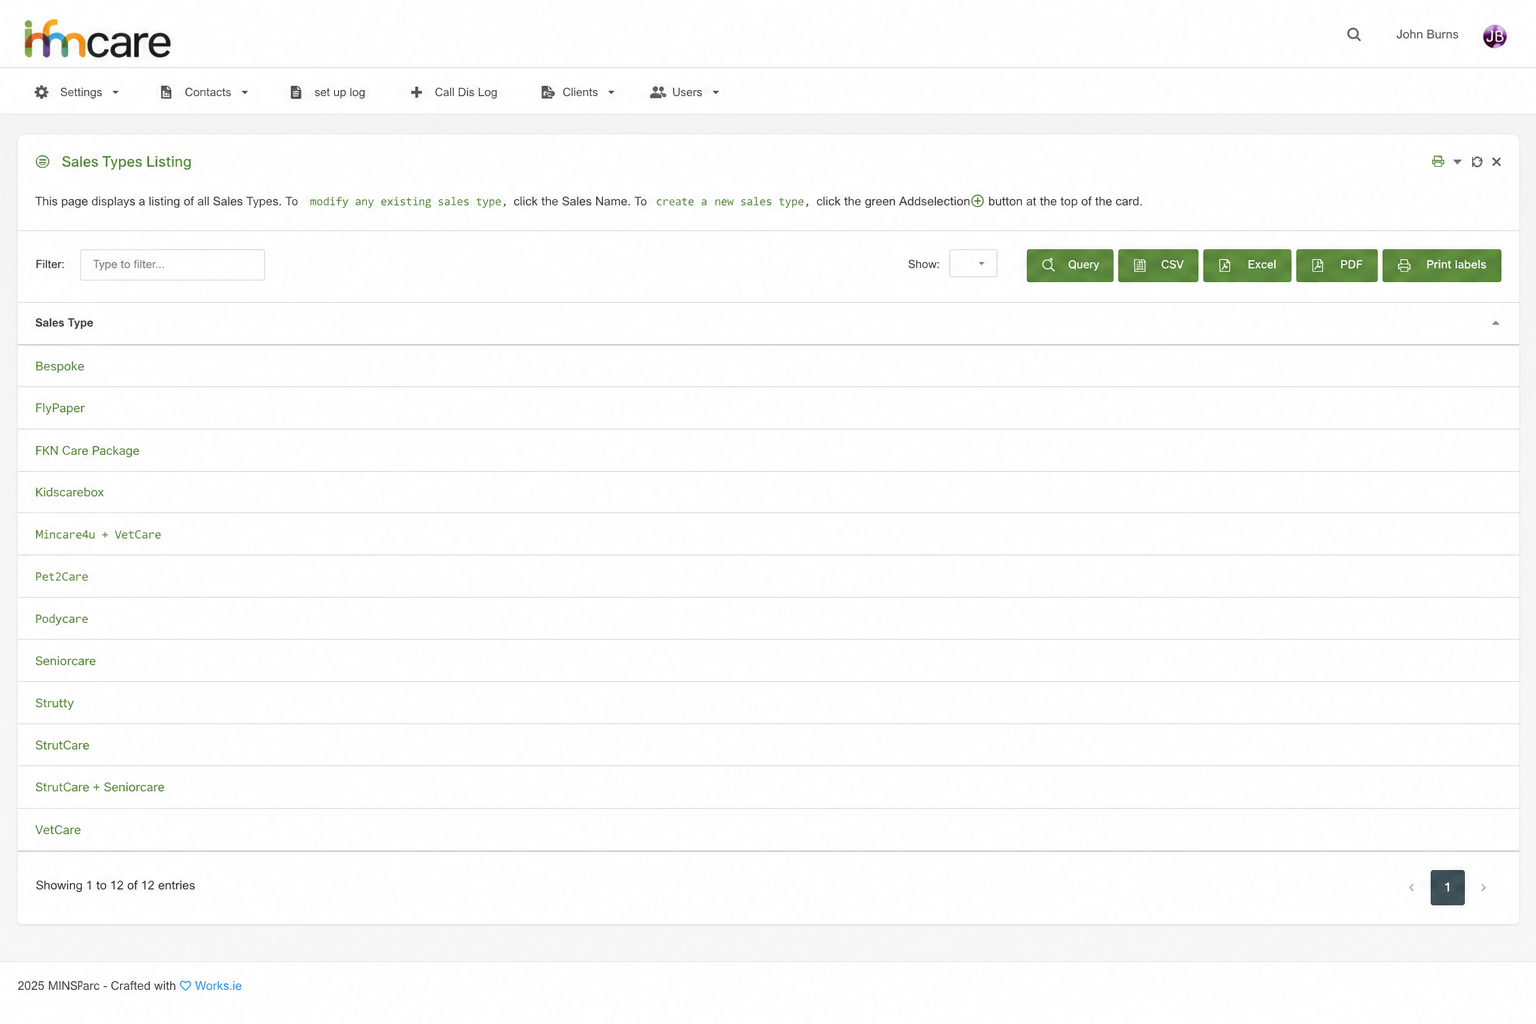
Task: Open the Call Dis Log page
Action: (x=454, y=92)
